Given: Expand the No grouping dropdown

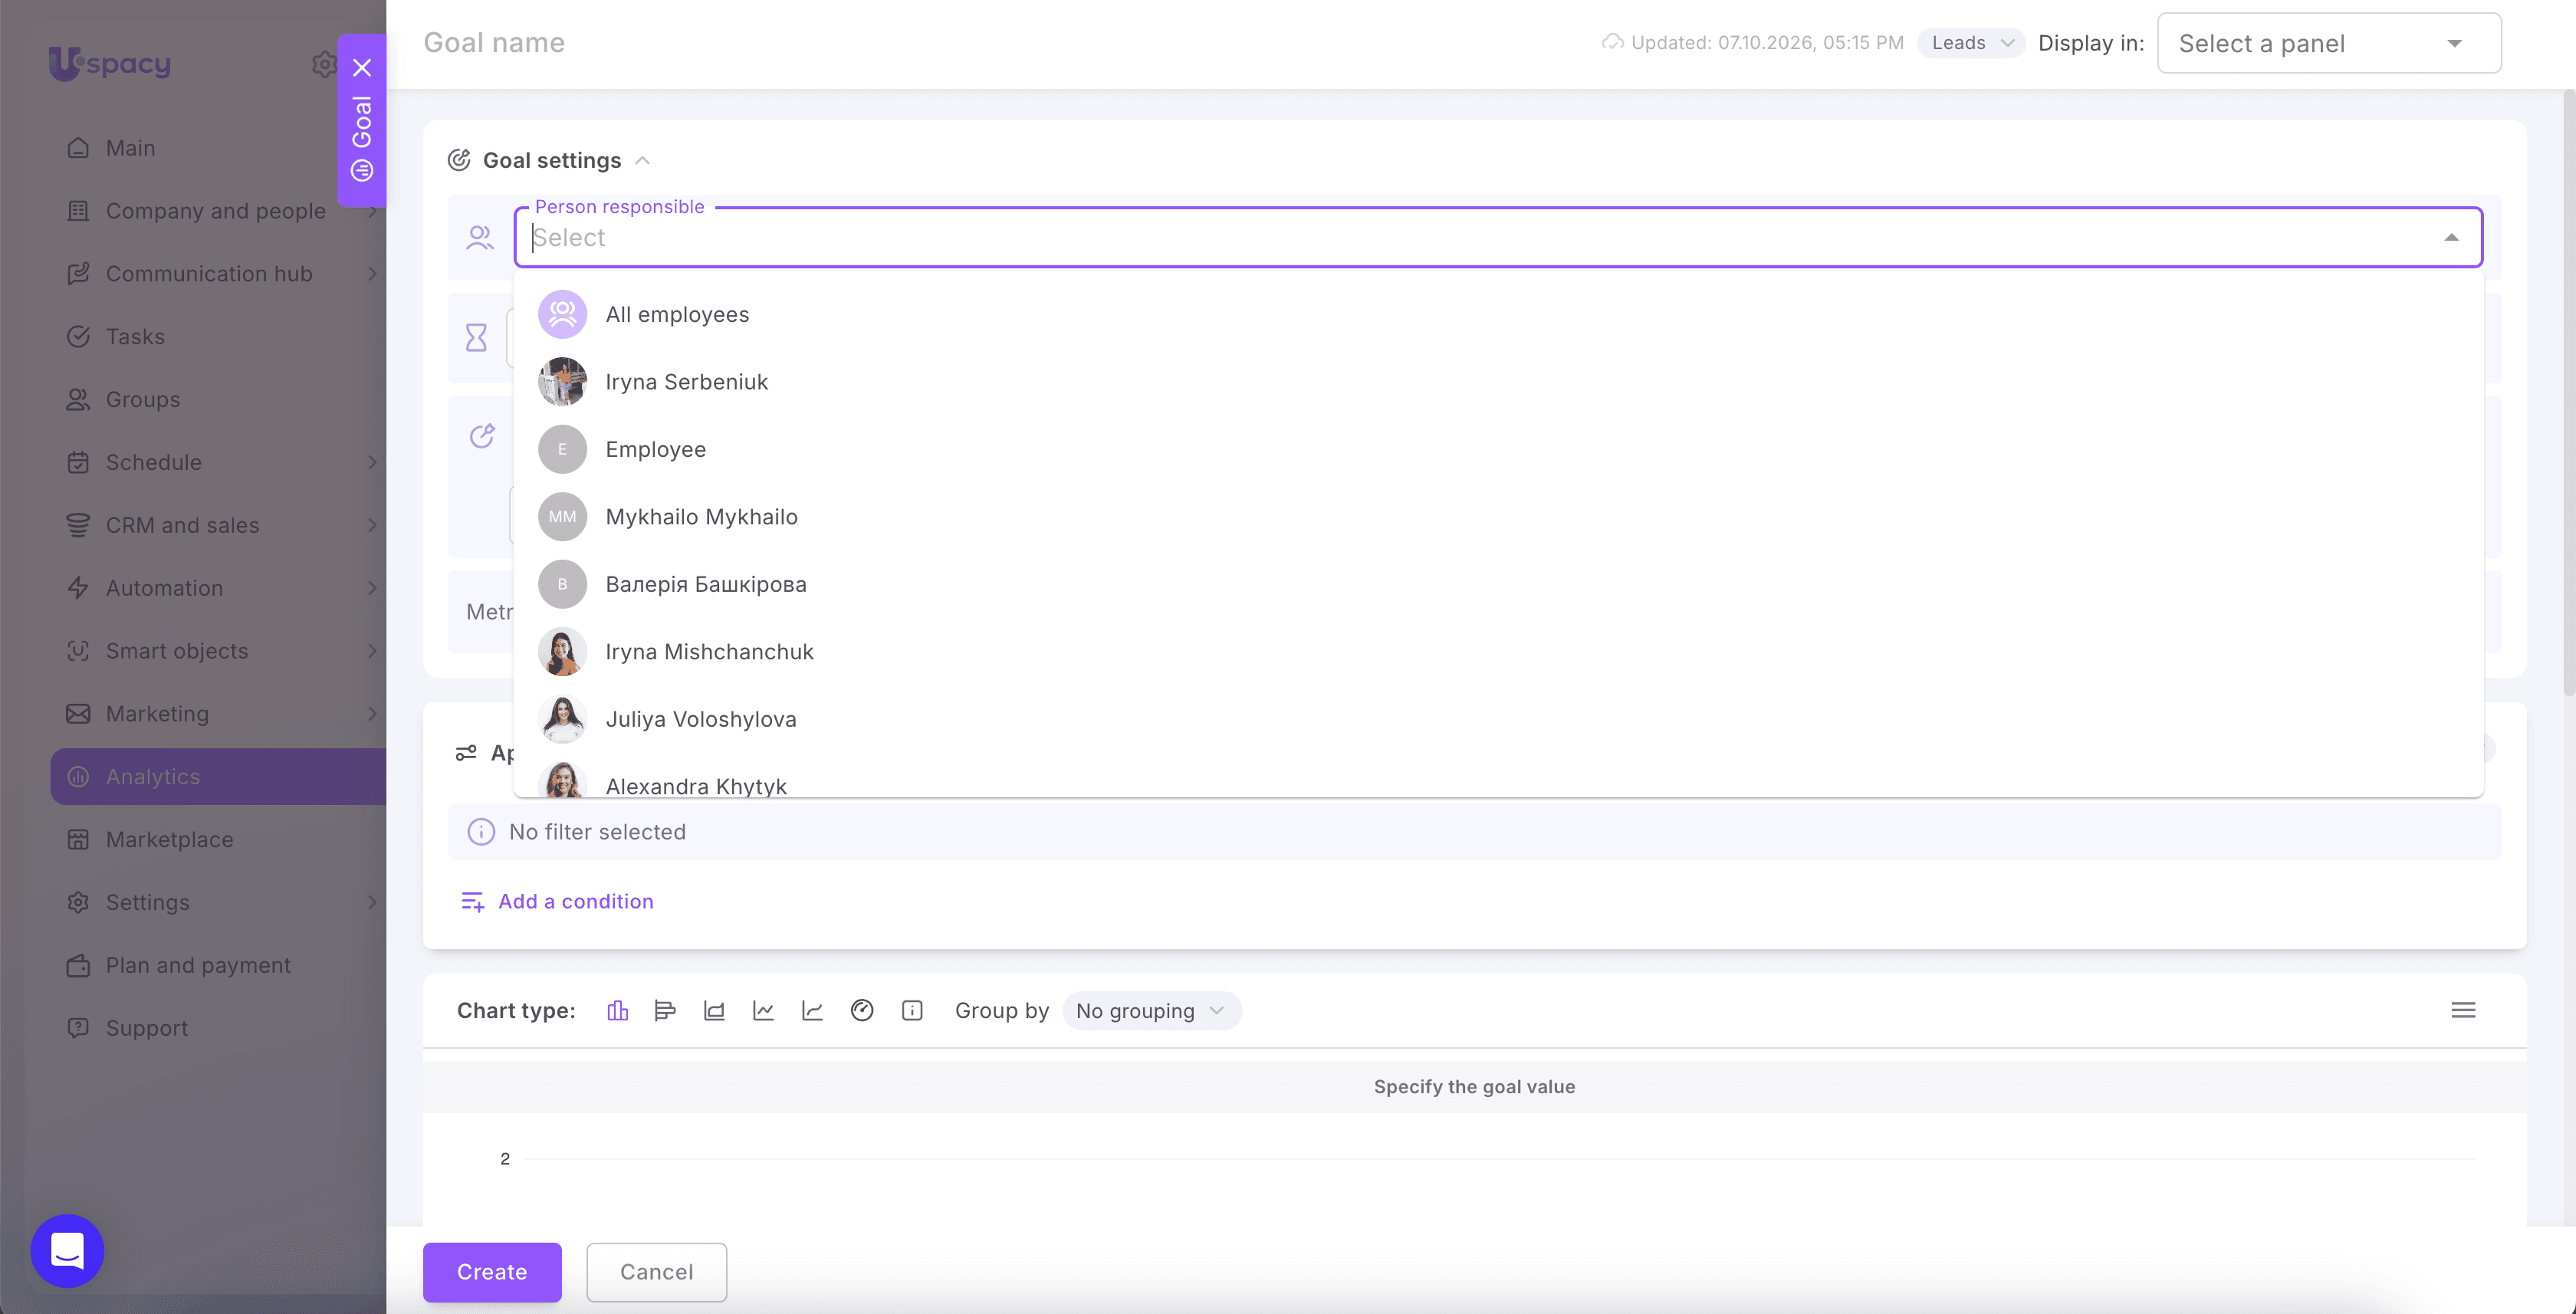Looking at the screenshot, I should click(1151, 1010).
